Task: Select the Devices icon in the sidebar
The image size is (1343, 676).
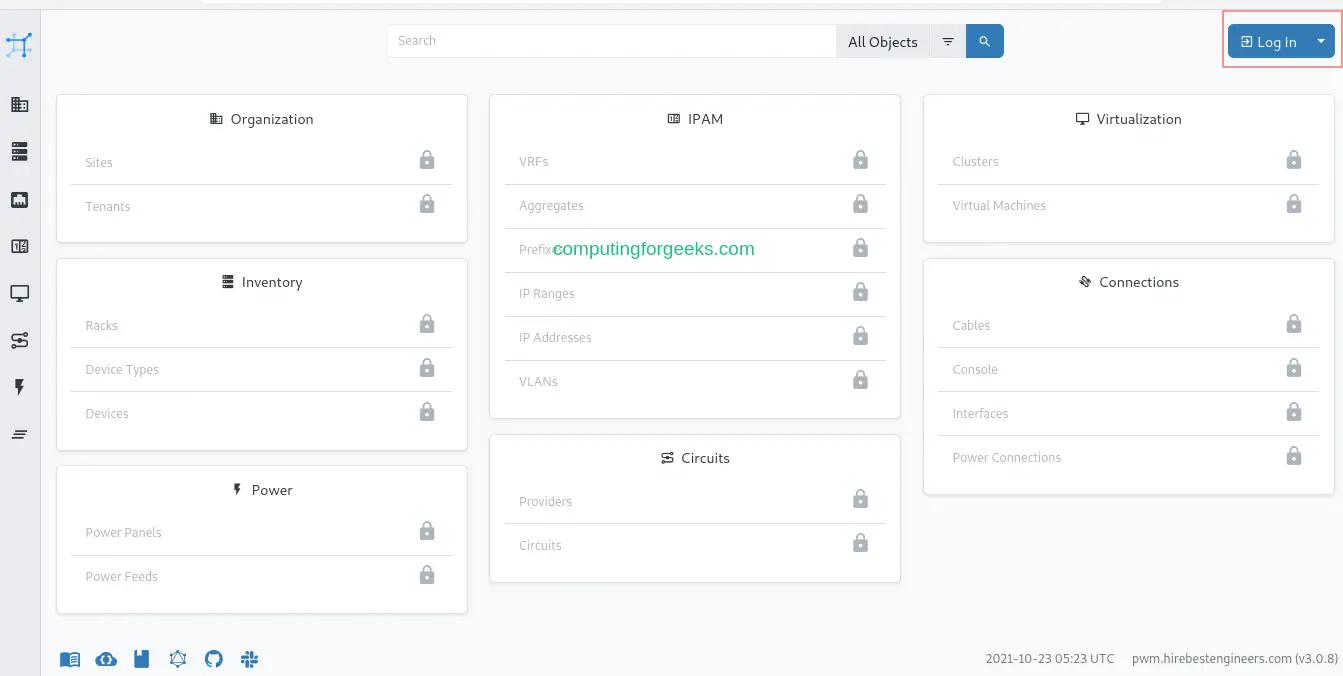Action: pyautogui.click(x=19, y=151)
